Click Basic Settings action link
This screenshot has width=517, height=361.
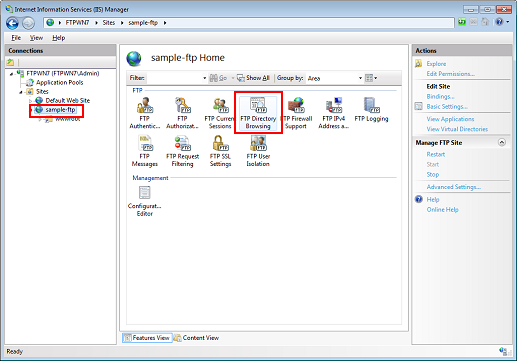click(x=447, y=106)
